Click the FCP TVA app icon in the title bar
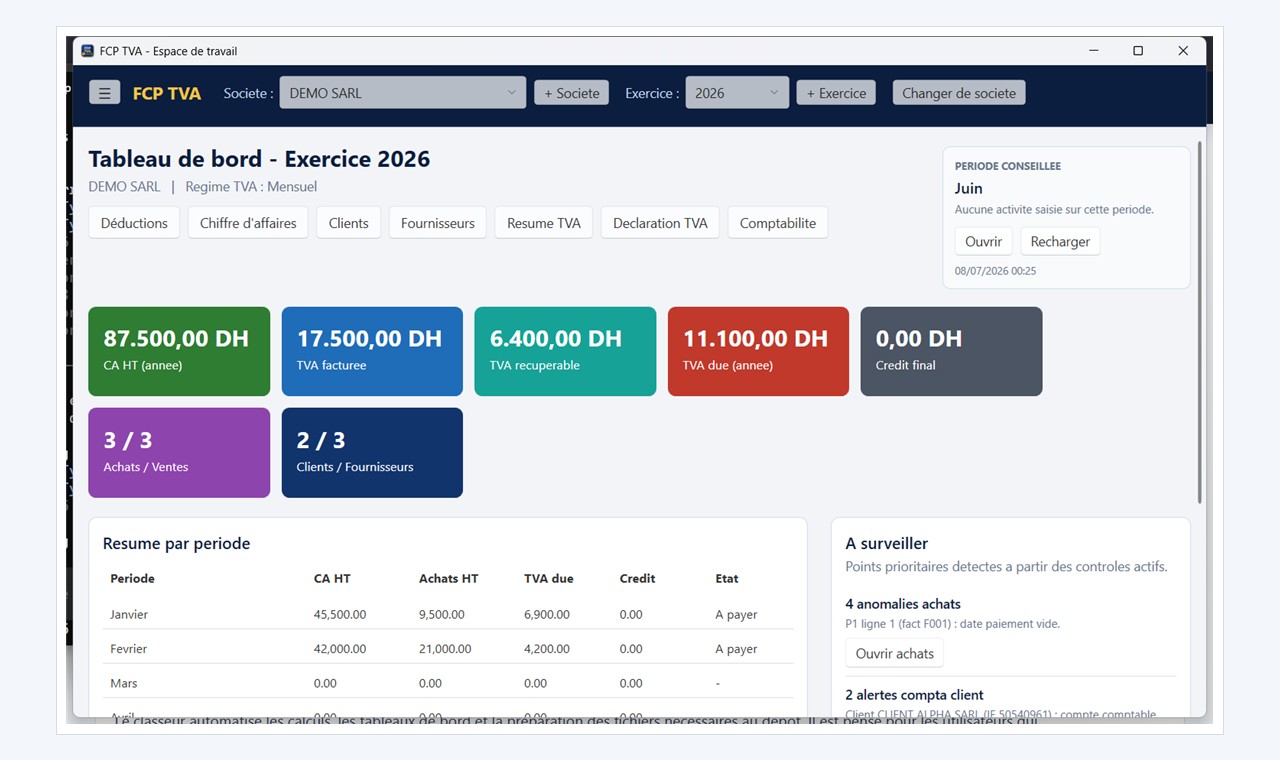The width and height of the screenshot is (1280, 760). [88, 51]
